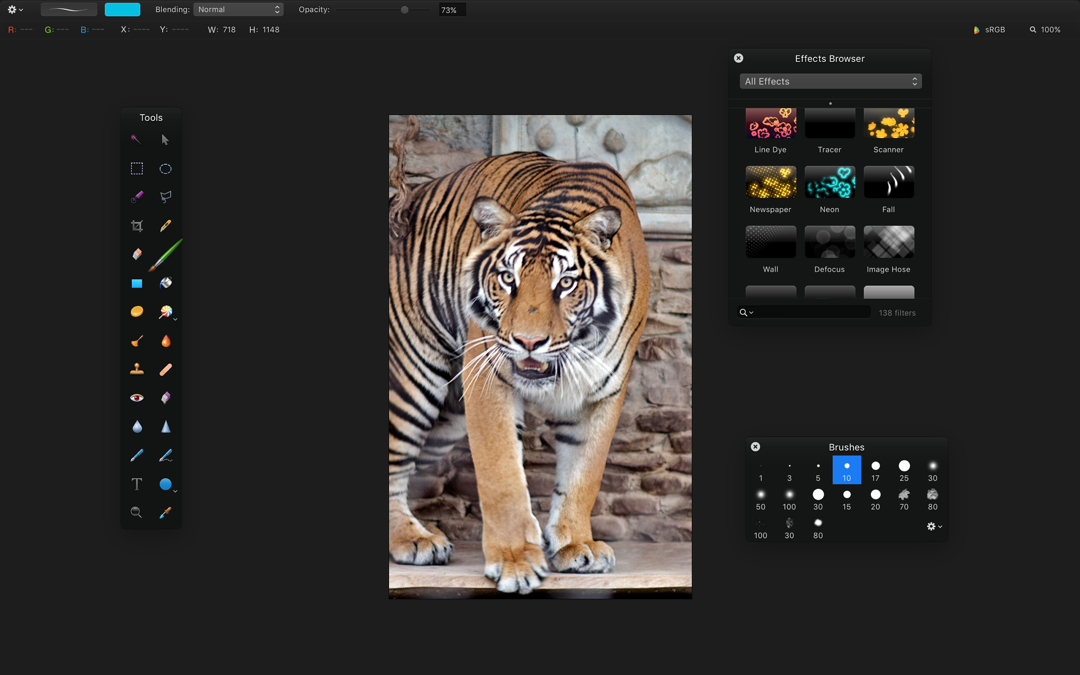This screenshot has height=675, width=1080.
Task: Choose the Red Eye tool
Action: (137, 397)
